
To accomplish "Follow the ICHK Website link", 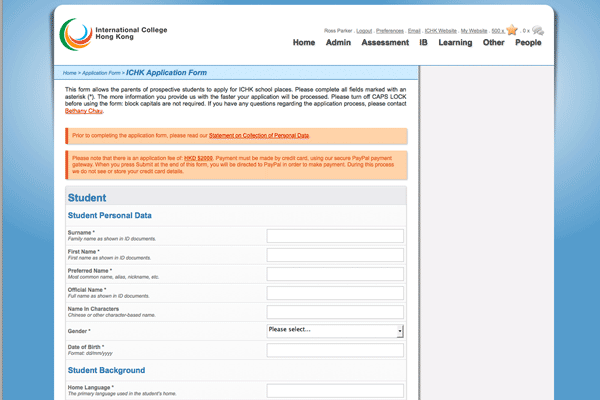I will (440, 31).
